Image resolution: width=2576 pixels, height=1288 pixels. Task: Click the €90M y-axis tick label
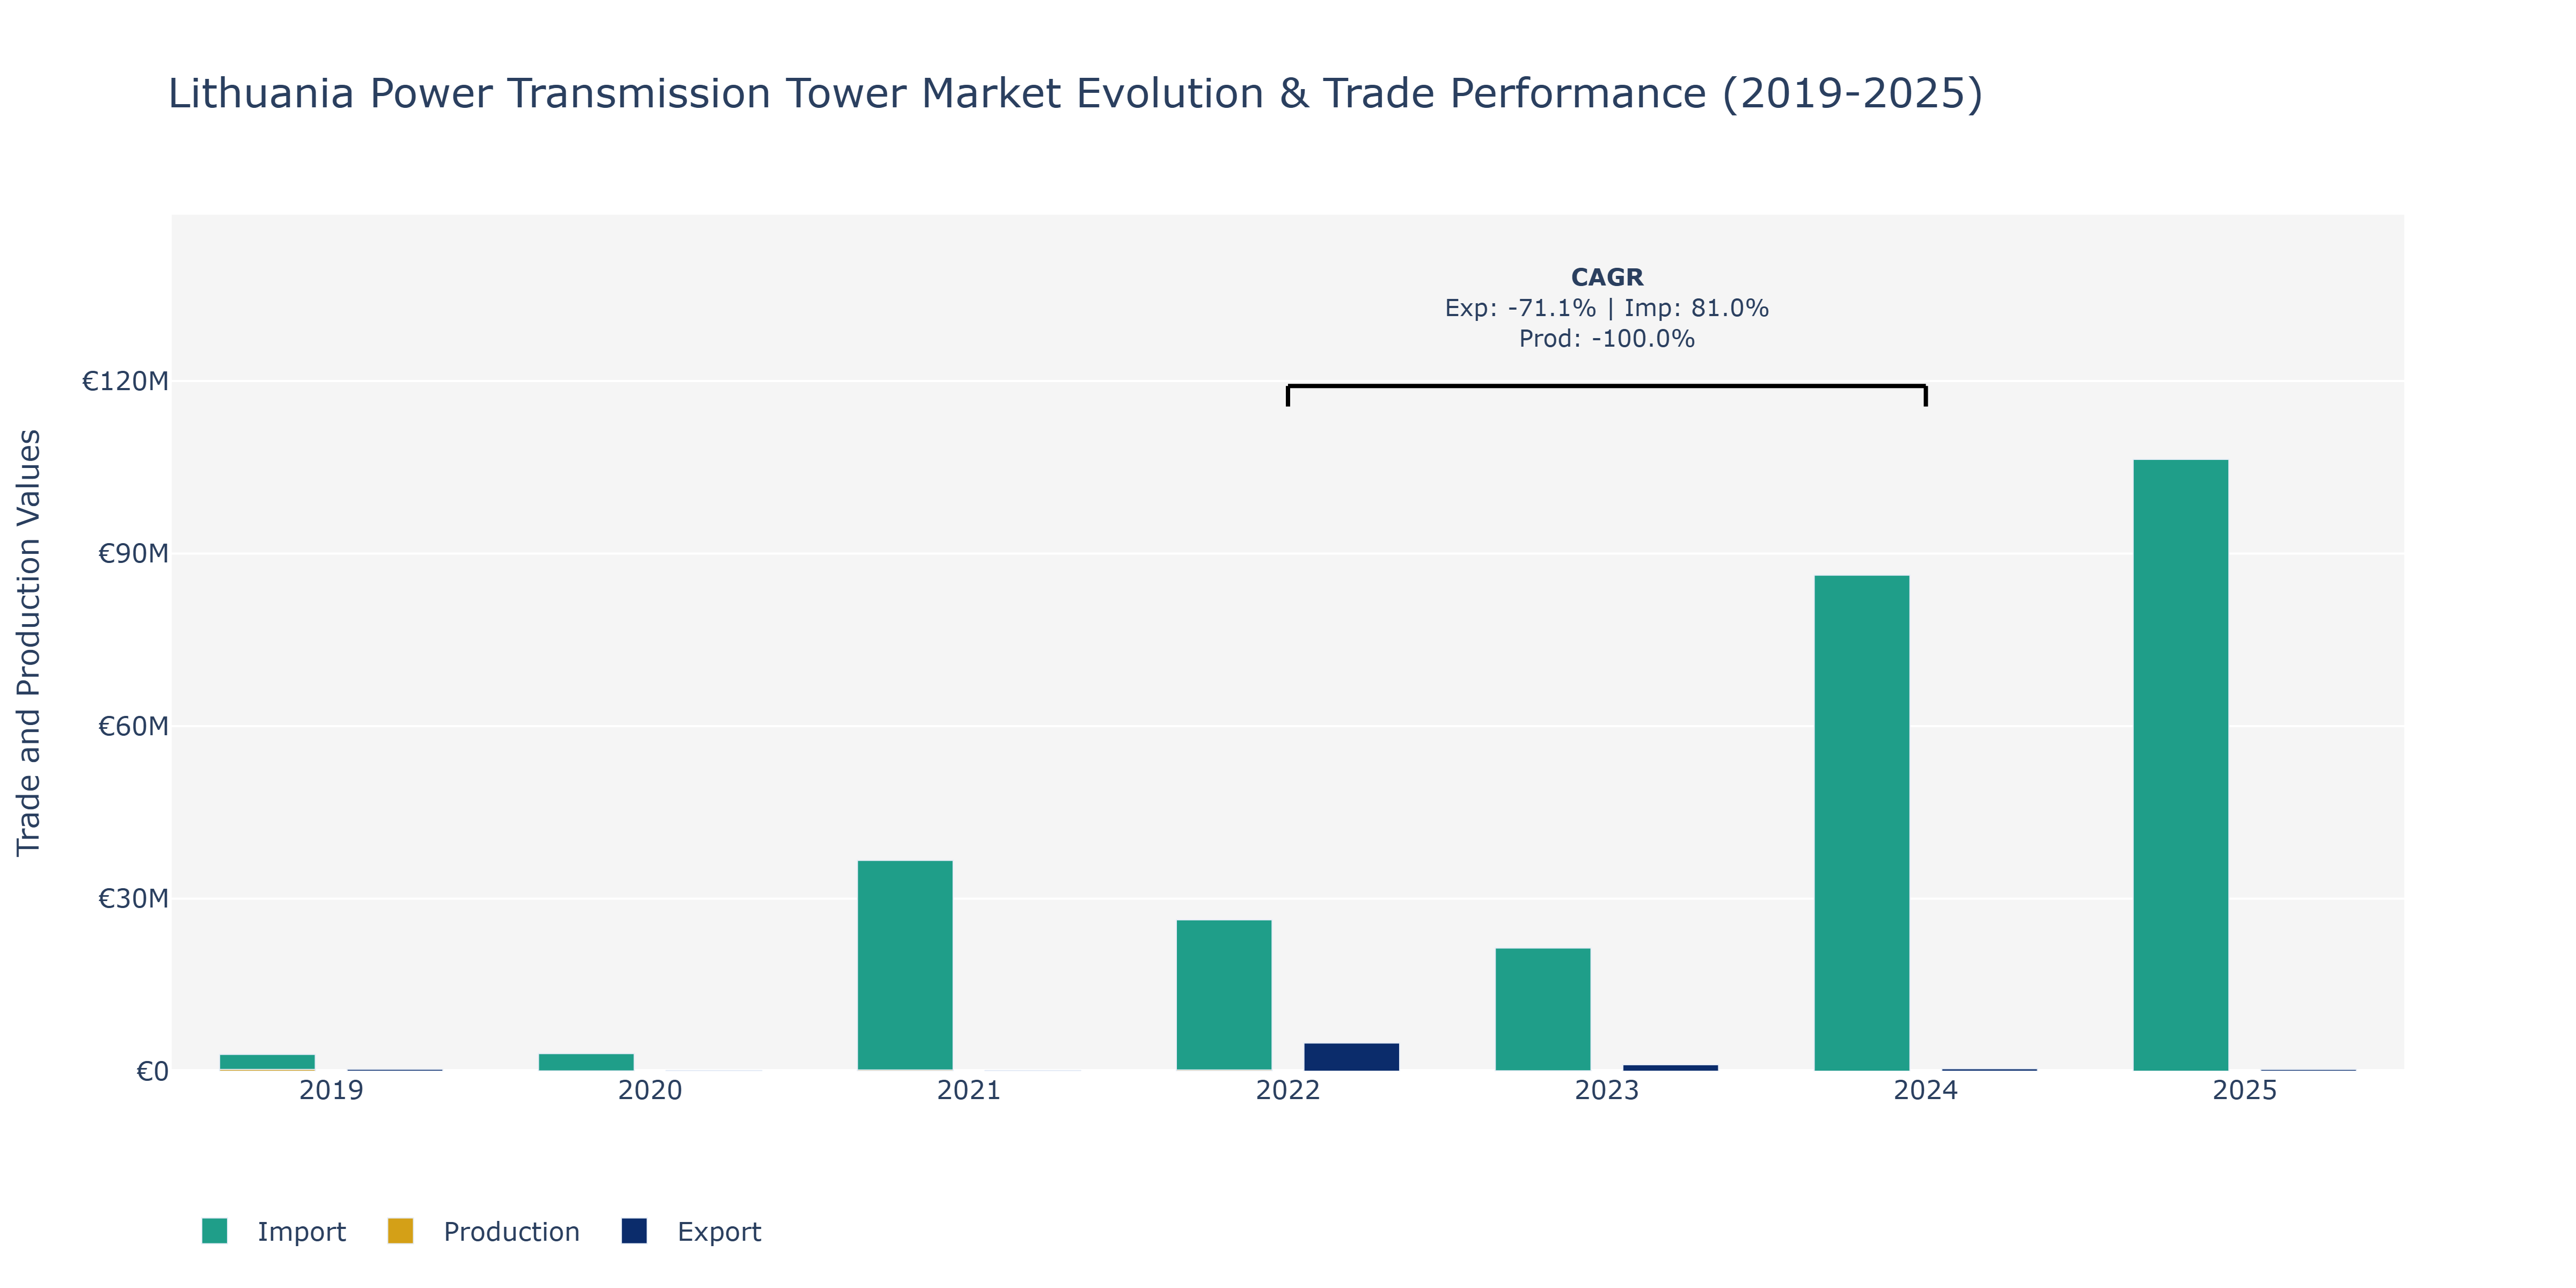(133, 554)
